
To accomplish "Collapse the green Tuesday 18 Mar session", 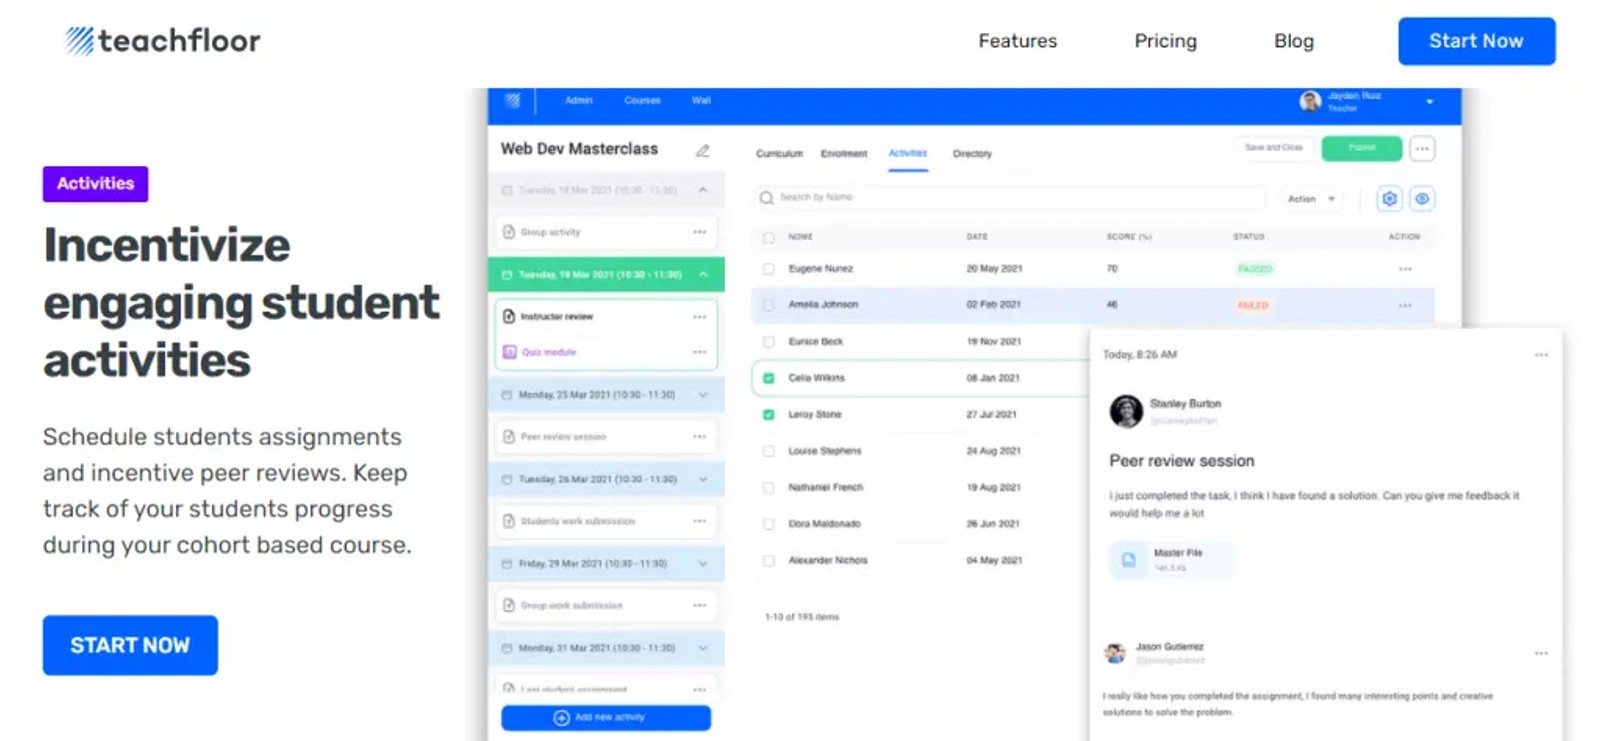I will (703, 274).
